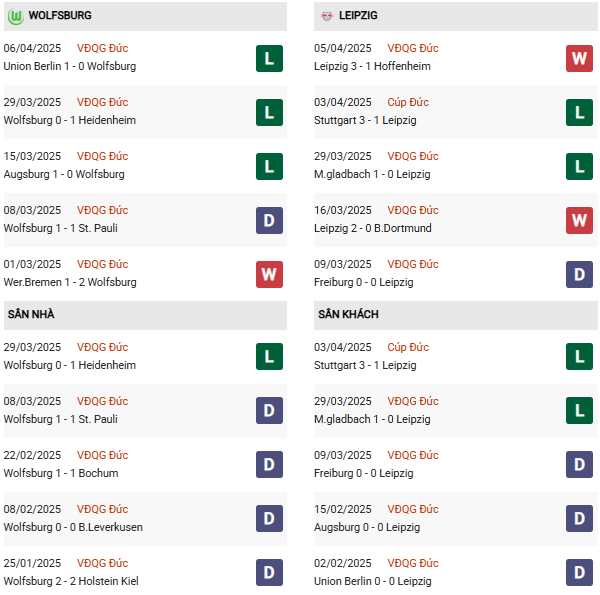Image resolution: width=600 pixels, height=595 pixels.
Task: Click the W badge for Leipzig 2 - 0 B.Dortmund
Action: tap(579, 220)
